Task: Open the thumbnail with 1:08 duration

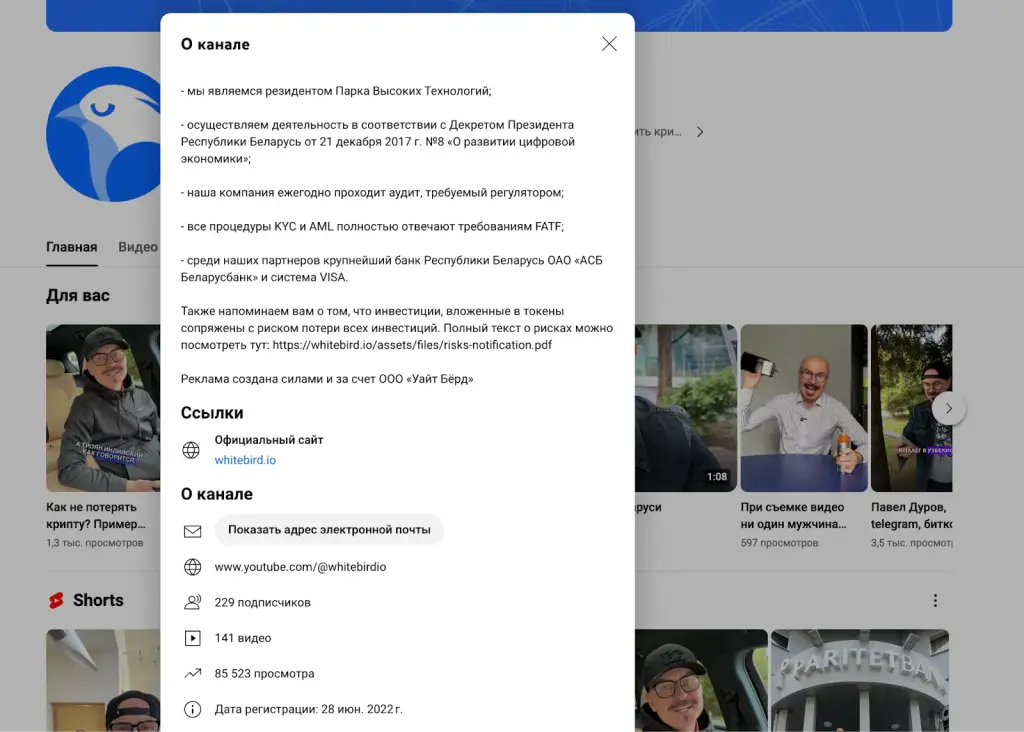Action: (x=686, y=407)
